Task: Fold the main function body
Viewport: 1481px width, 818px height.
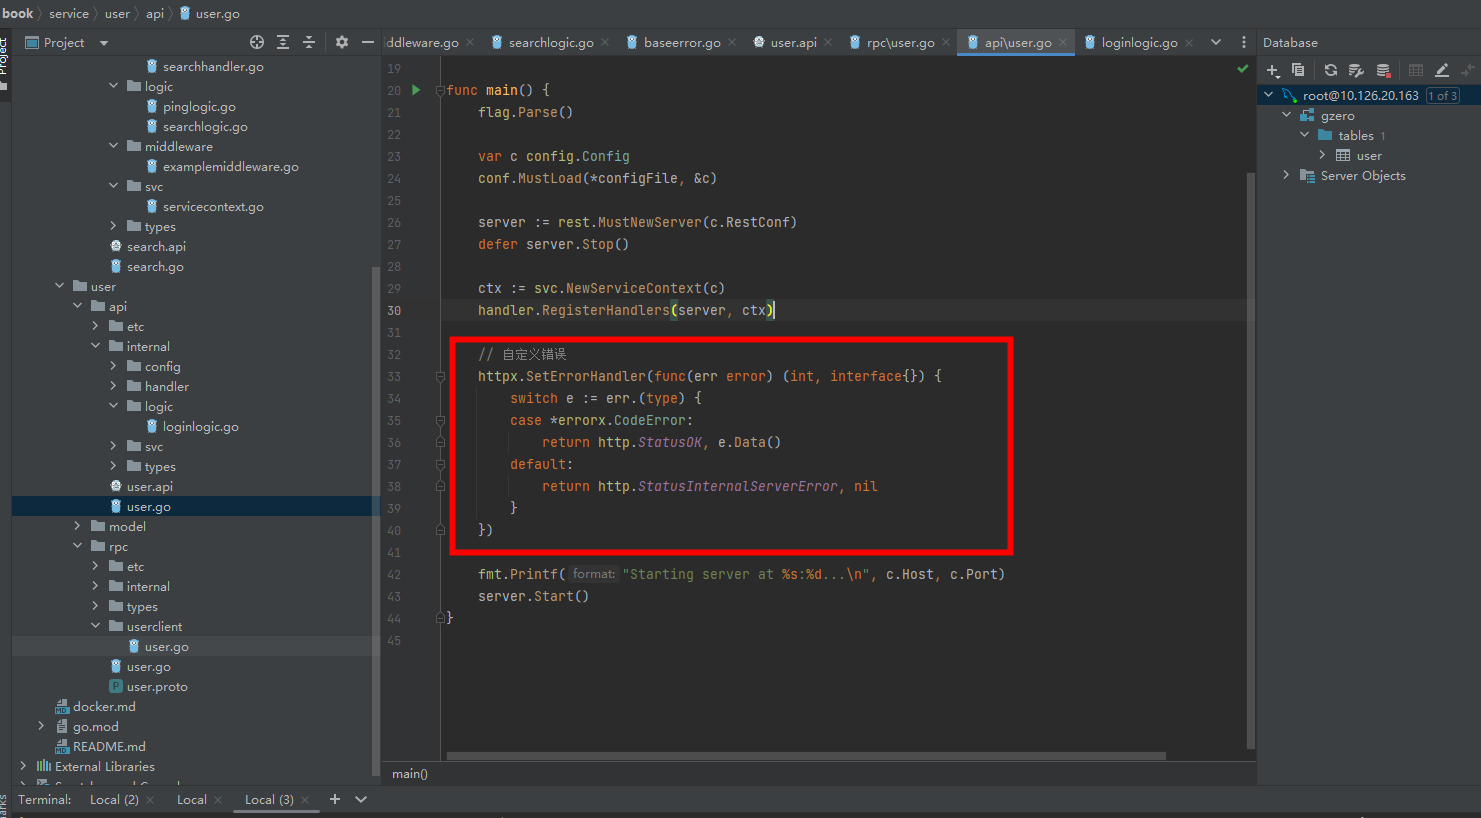Action: click(440, 90)
